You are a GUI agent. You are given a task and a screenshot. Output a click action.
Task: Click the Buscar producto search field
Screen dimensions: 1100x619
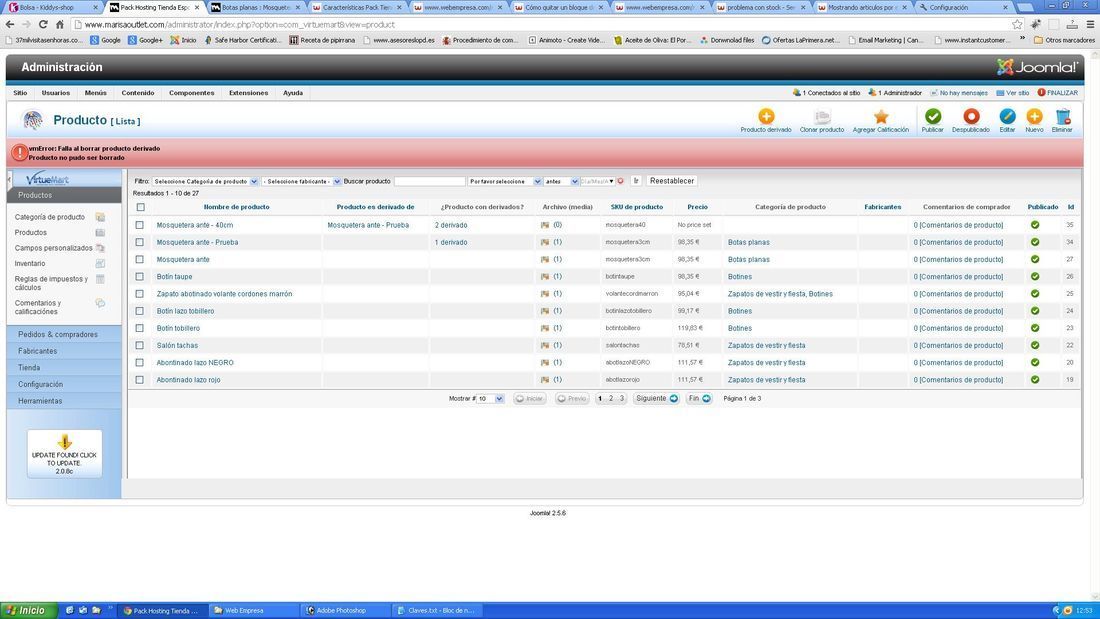429,181
